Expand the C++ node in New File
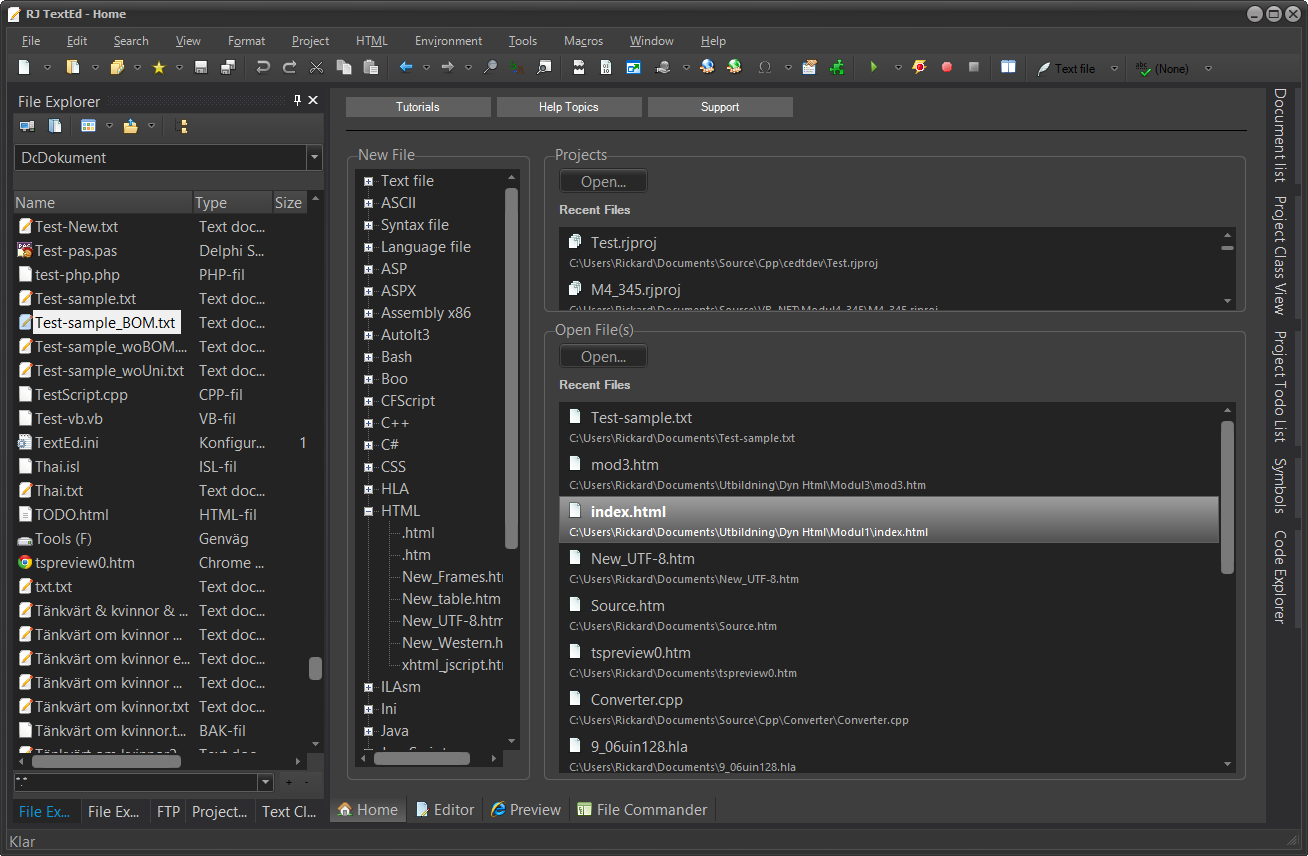 369,423
